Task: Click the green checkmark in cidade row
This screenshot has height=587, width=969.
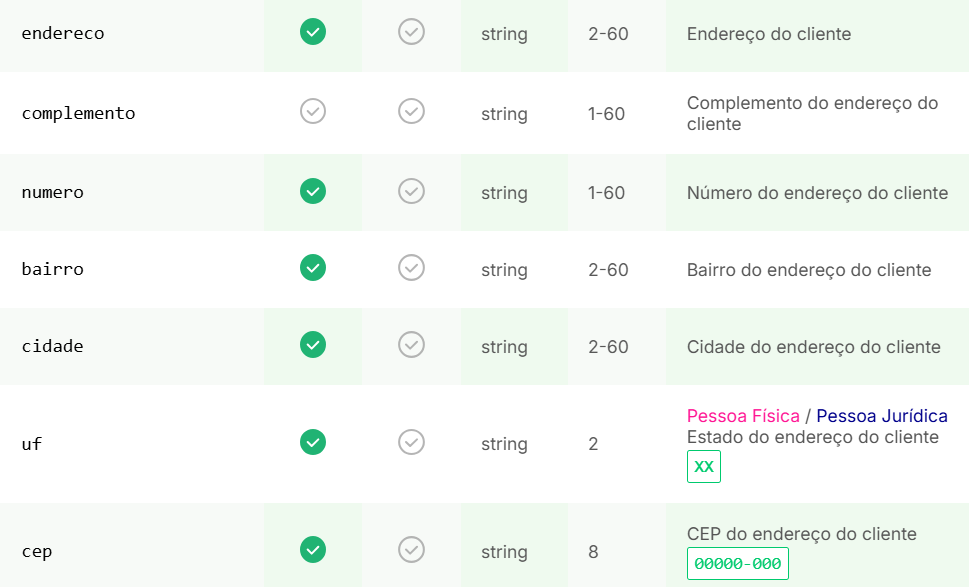Action: pyautogui.click(x=313, y=345)
